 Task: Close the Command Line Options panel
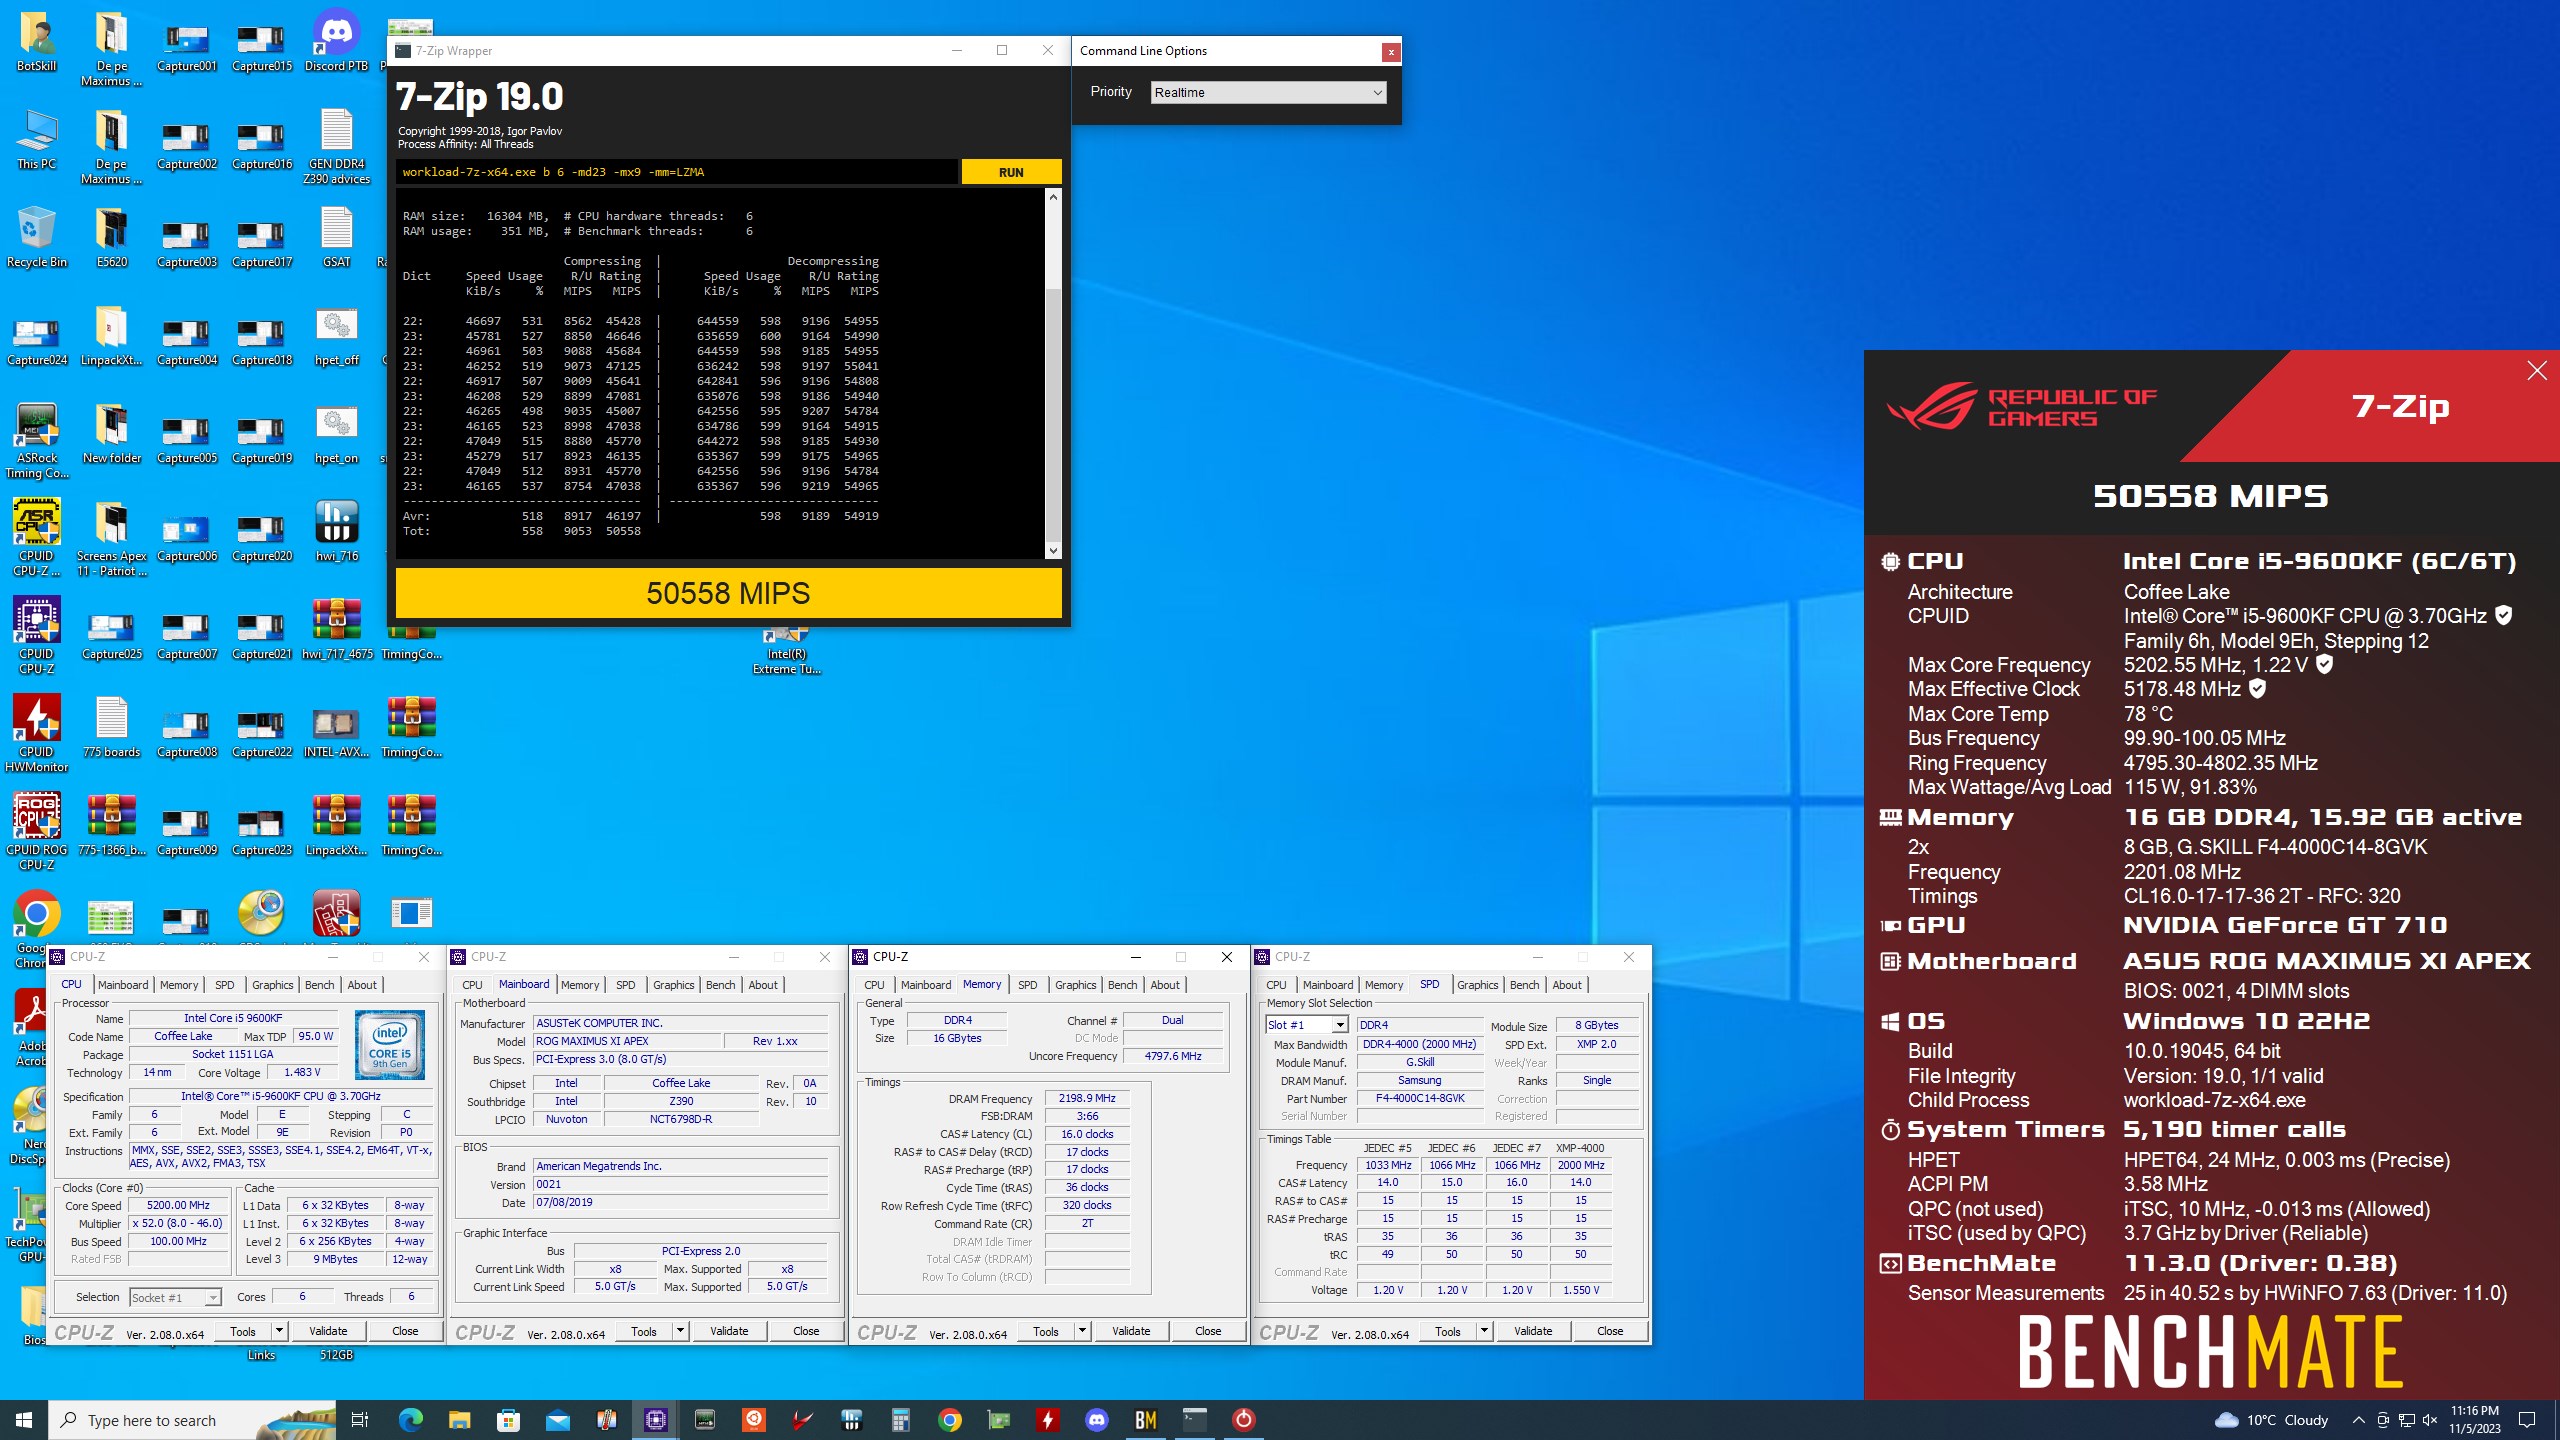coord(1390,52)
